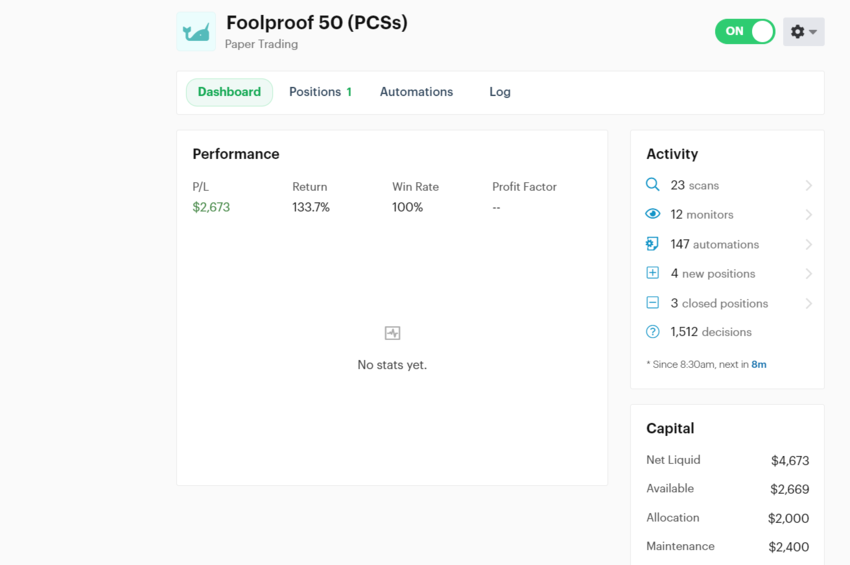850x565 pixels.
Task: Open the Automations tab
Action: click(x=416, y=92)
